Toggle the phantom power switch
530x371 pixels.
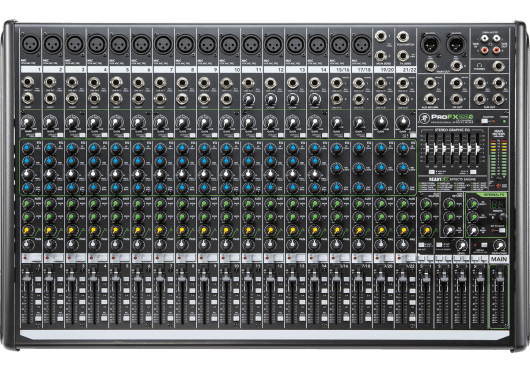pyautogui.click(x=486, y=121)
